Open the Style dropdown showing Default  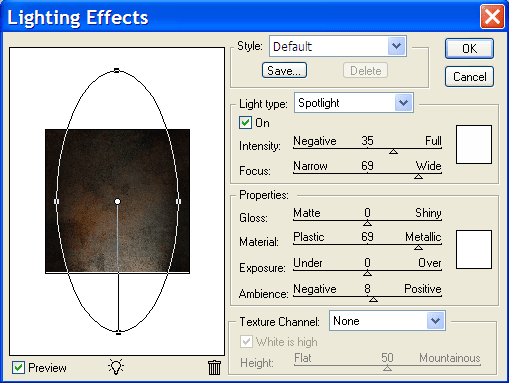338,46
